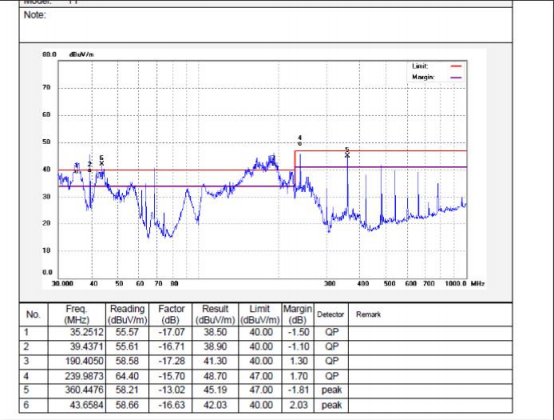This screenshot has width=554, height=420.
Task: Click the Margin (dB) column header
Action: click(297, 314)
